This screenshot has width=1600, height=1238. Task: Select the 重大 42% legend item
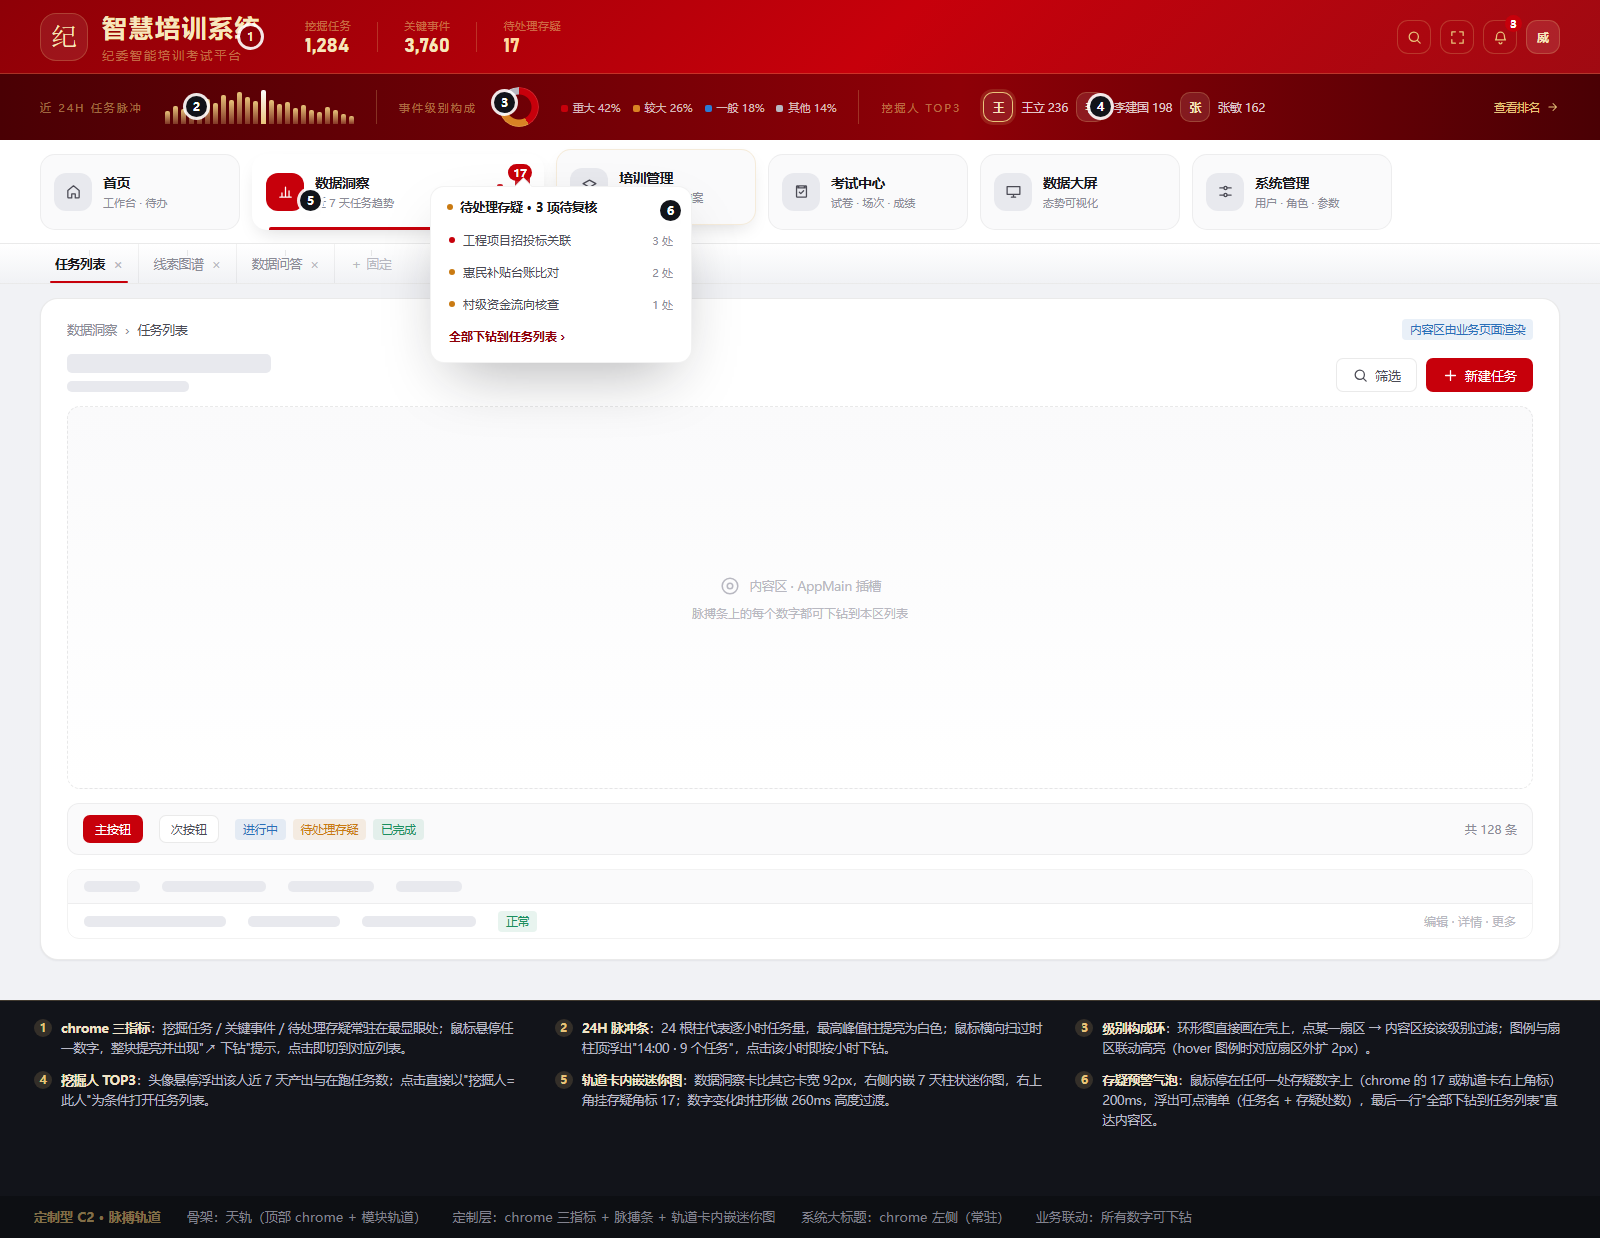[x=591, y=108]
